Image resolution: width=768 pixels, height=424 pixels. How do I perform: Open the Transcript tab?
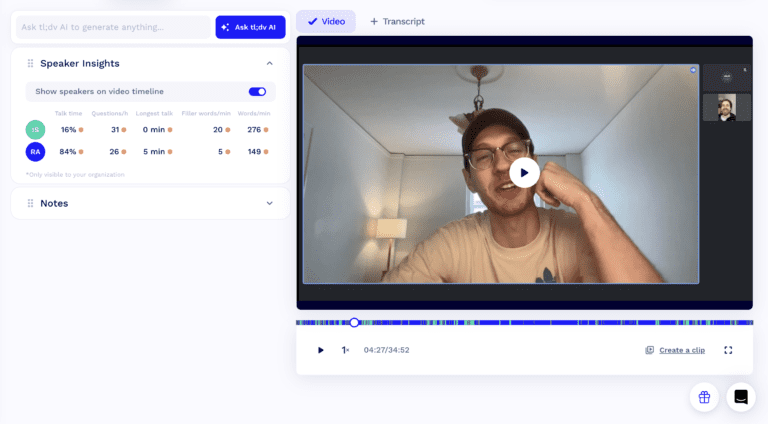(x=397, y=22)
